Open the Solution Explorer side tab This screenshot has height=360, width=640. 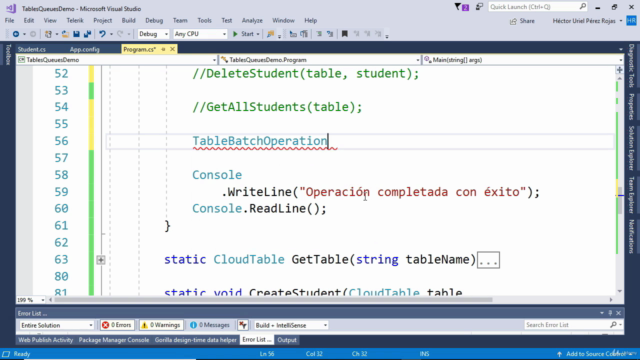tap(631, 148)
